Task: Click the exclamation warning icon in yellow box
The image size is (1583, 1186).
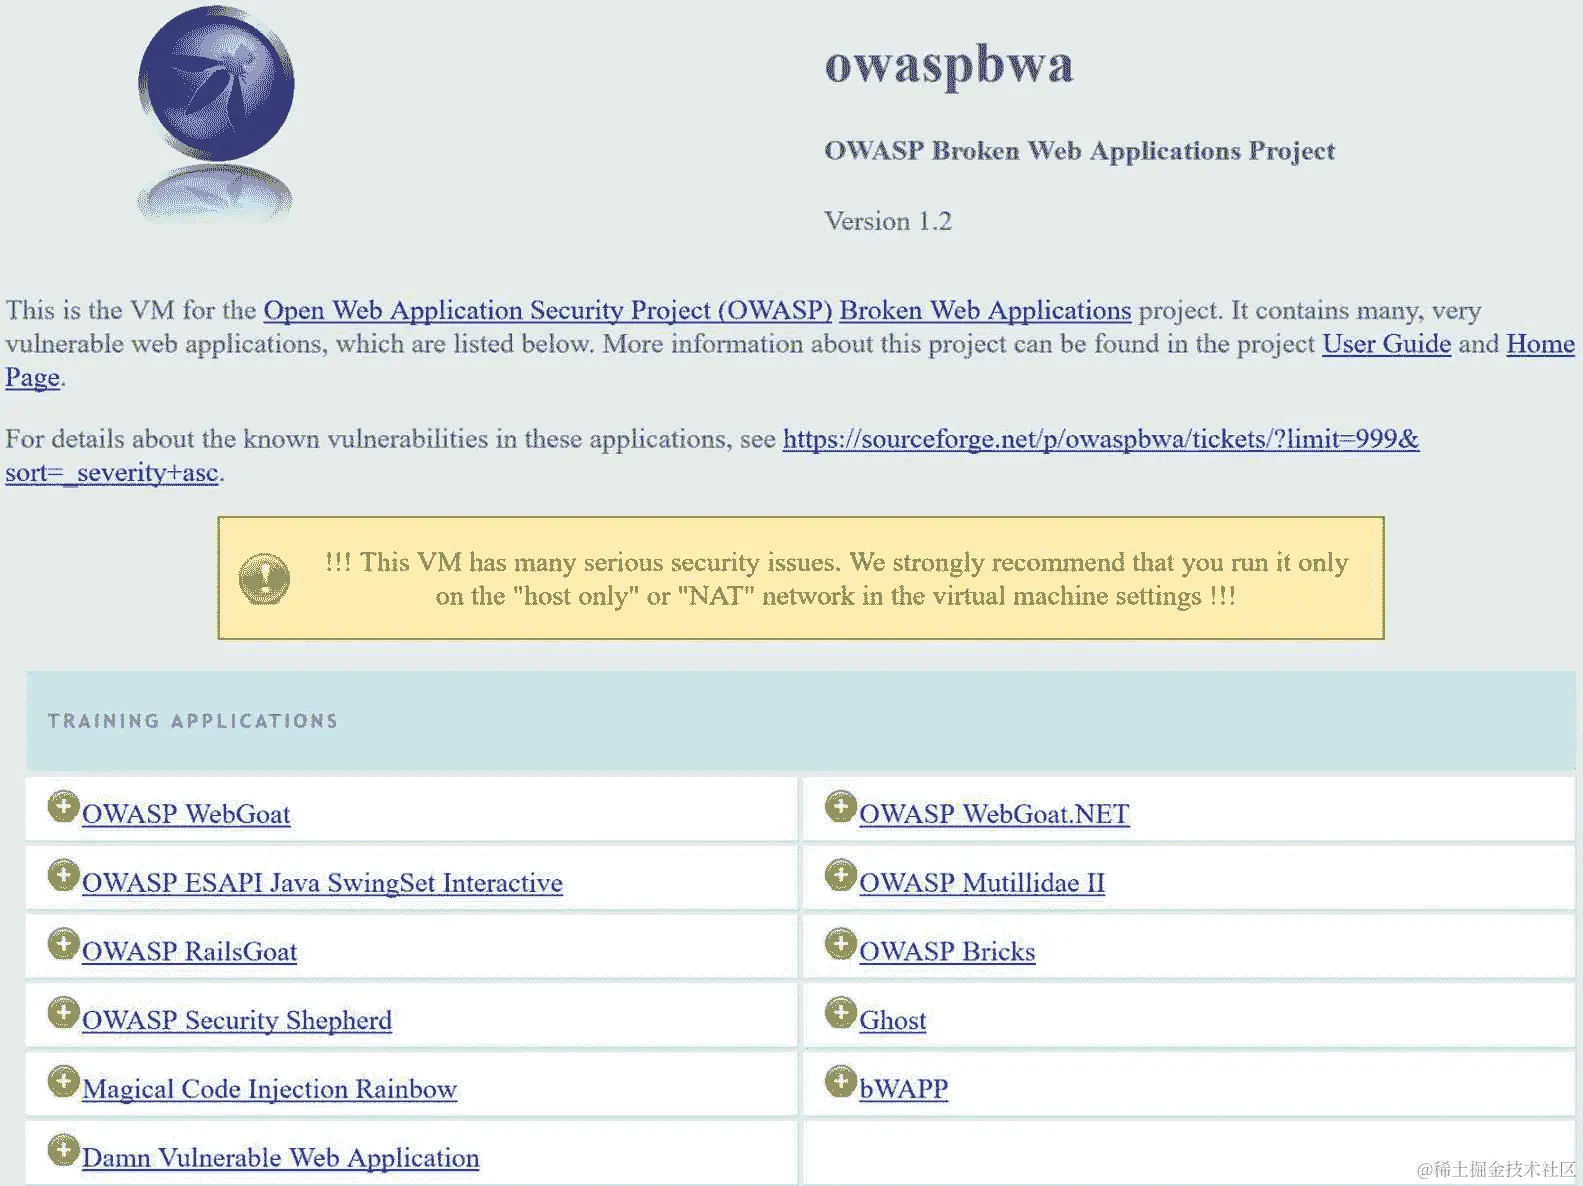Action: 264,579
